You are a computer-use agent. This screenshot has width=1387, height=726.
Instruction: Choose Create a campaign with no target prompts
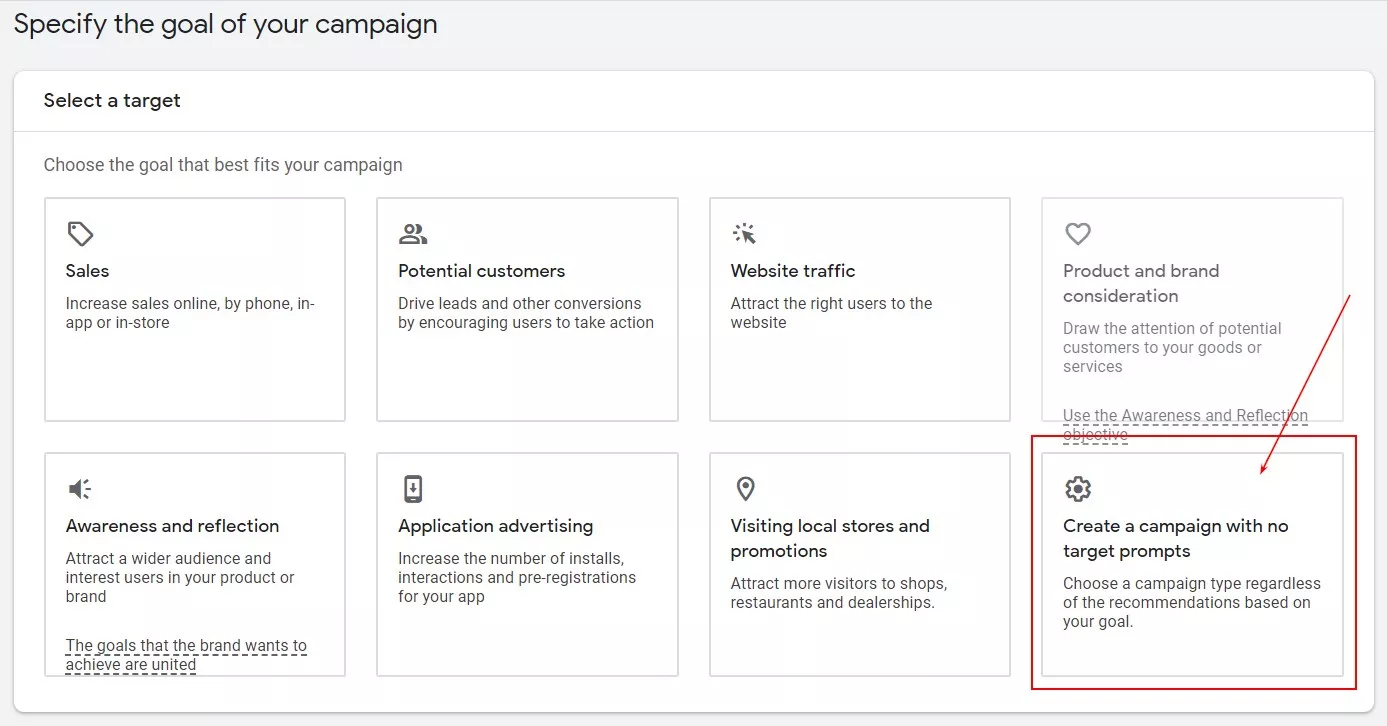click(1192, 564)
